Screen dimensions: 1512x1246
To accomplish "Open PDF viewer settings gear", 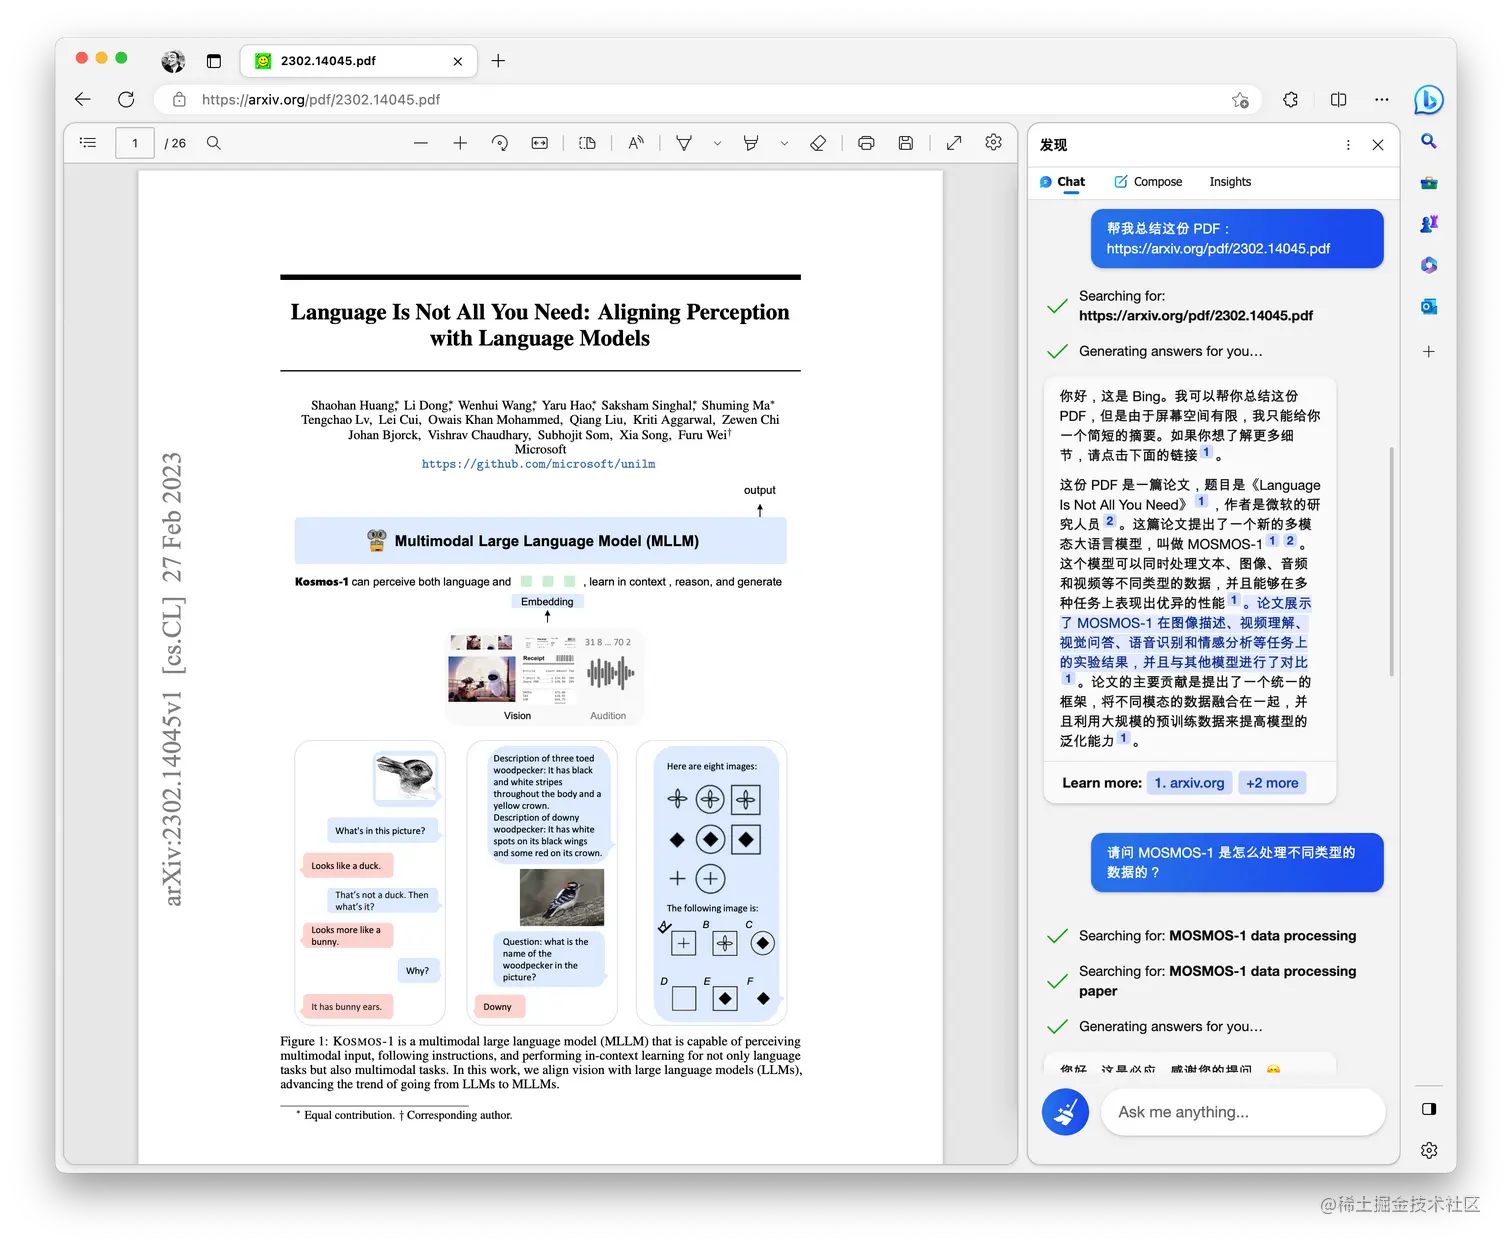I will 993,143.
